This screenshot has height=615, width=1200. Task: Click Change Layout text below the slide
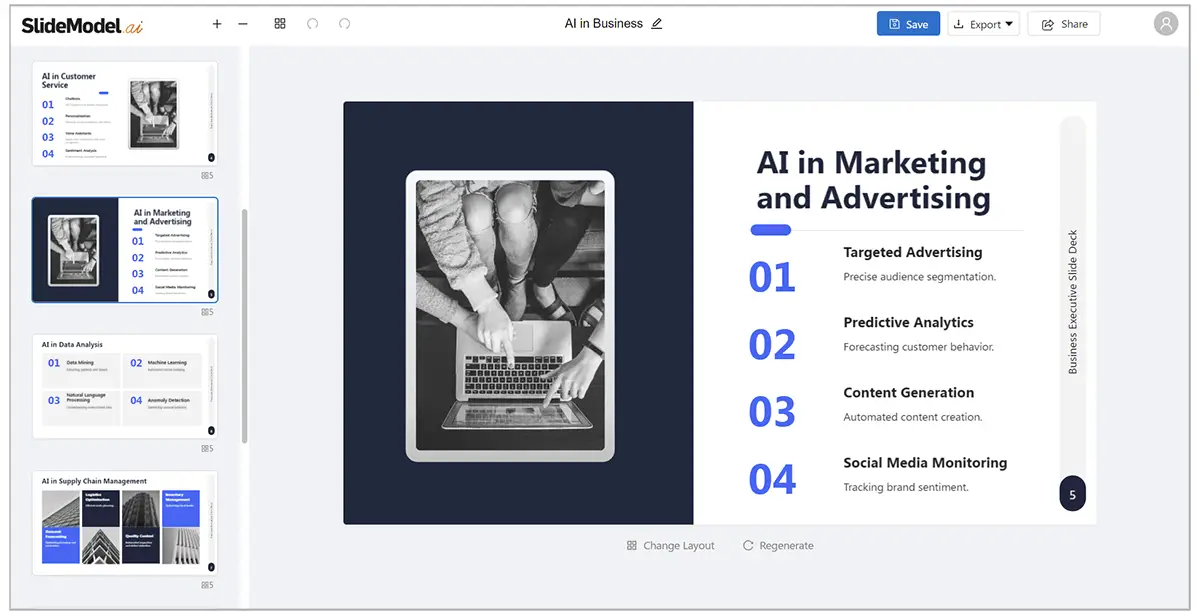679,546
